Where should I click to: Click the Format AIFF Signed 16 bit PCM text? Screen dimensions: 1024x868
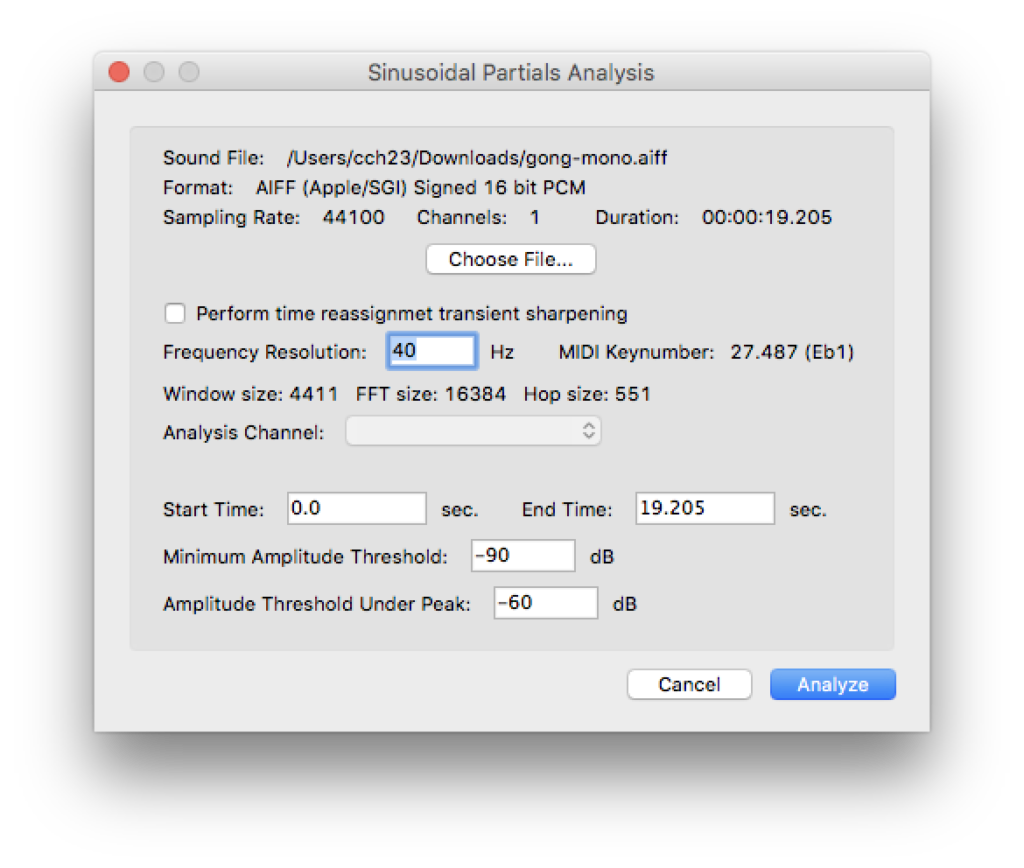click(421, 188)
